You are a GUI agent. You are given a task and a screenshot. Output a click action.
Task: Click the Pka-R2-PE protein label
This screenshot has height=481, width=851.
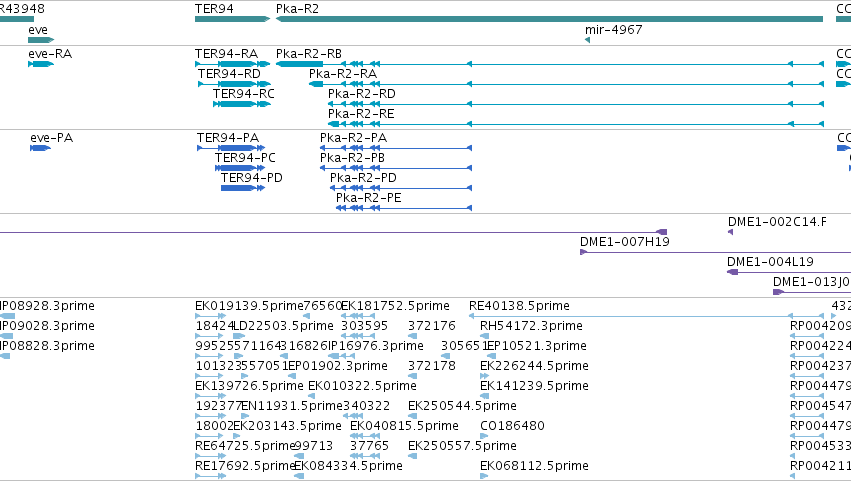[369, 198]
